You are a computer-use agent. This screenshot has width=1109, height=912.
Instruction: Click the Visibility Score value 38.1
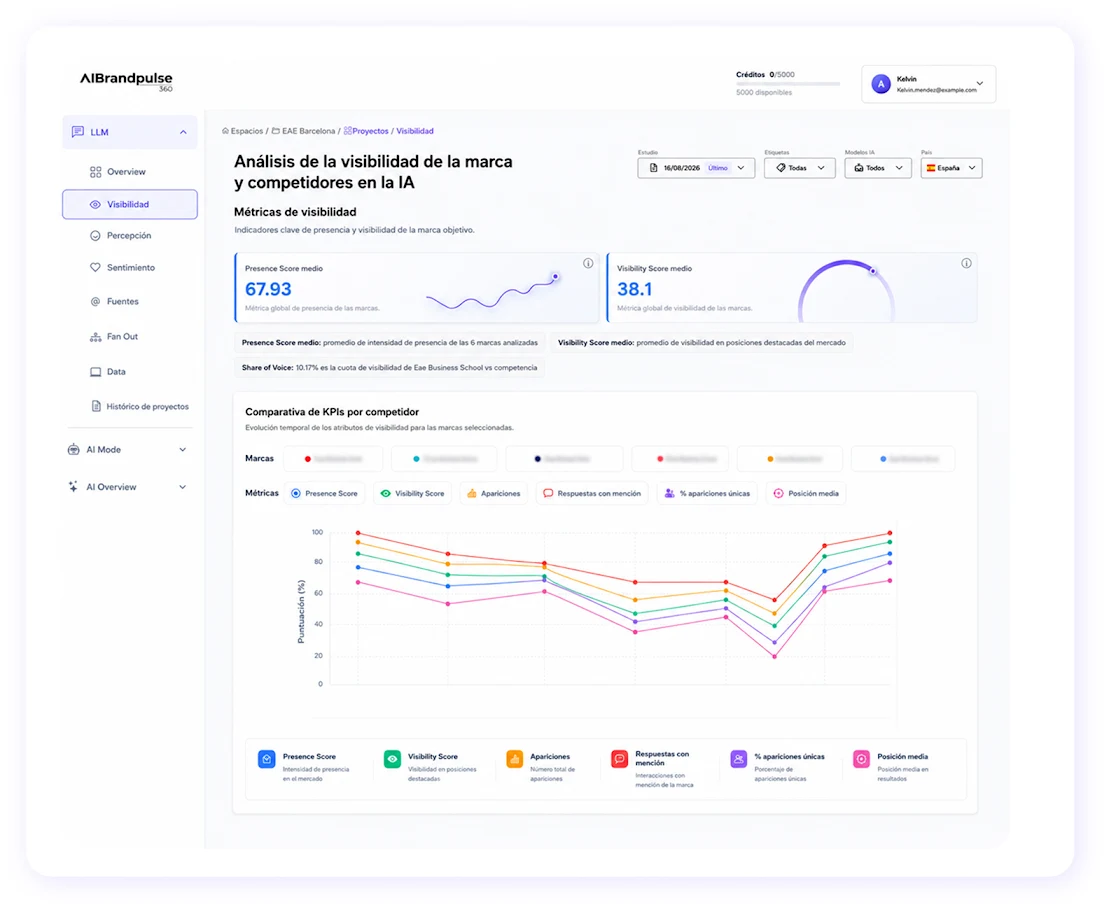pyautogui.click(x=634, y=289)
